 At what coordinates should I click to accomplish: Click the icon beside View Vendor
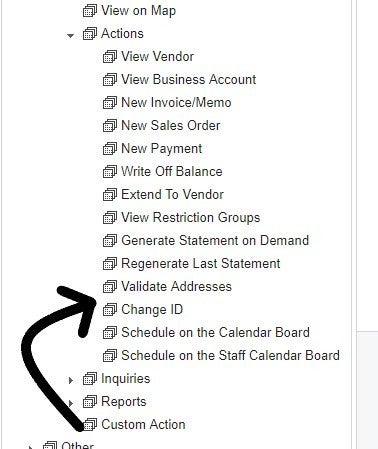click(x=110, y=57)
